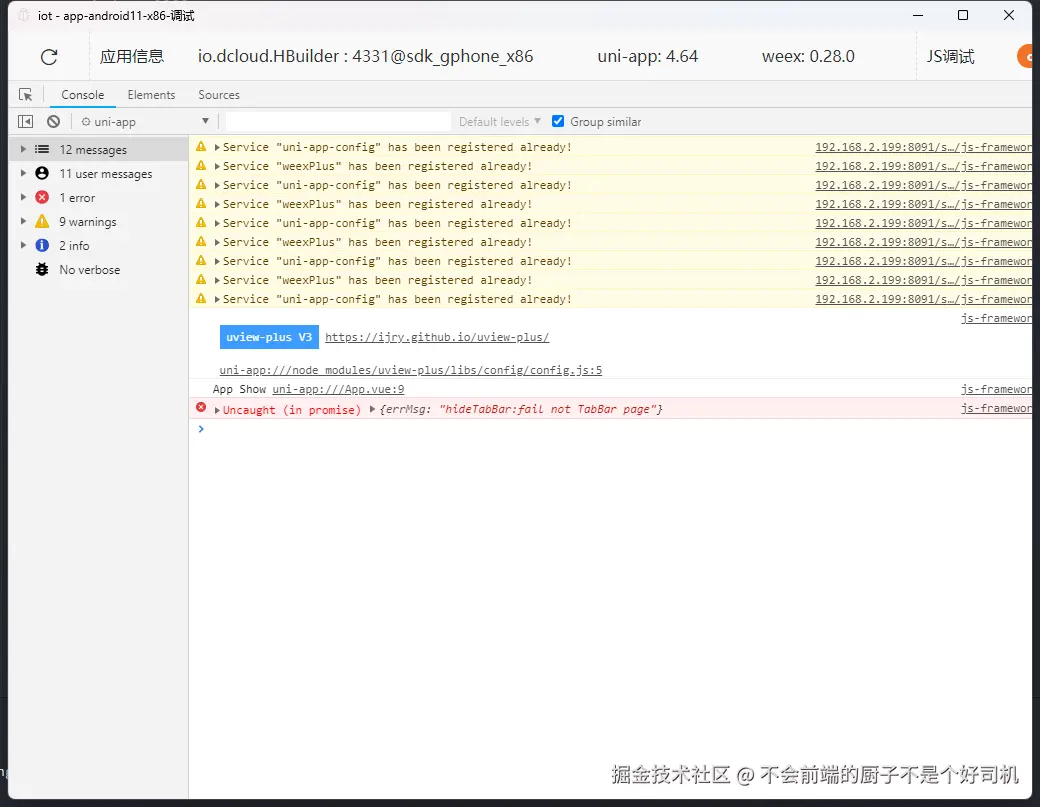Click the warning triangle icon in sidebar

coord(42,221)
